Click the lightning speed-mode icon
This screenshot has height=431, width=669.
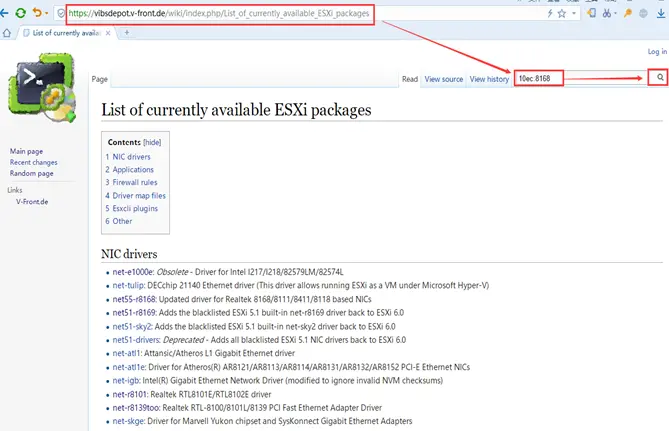[x=550, y=14]
